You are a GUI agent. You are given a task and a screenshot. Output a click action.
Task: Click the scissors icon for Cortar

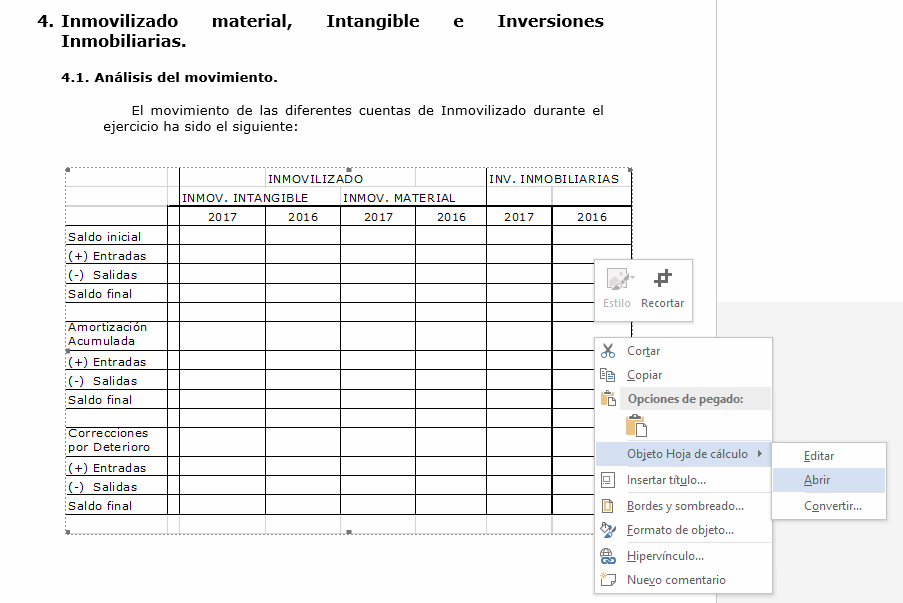[x=608, y=351]
